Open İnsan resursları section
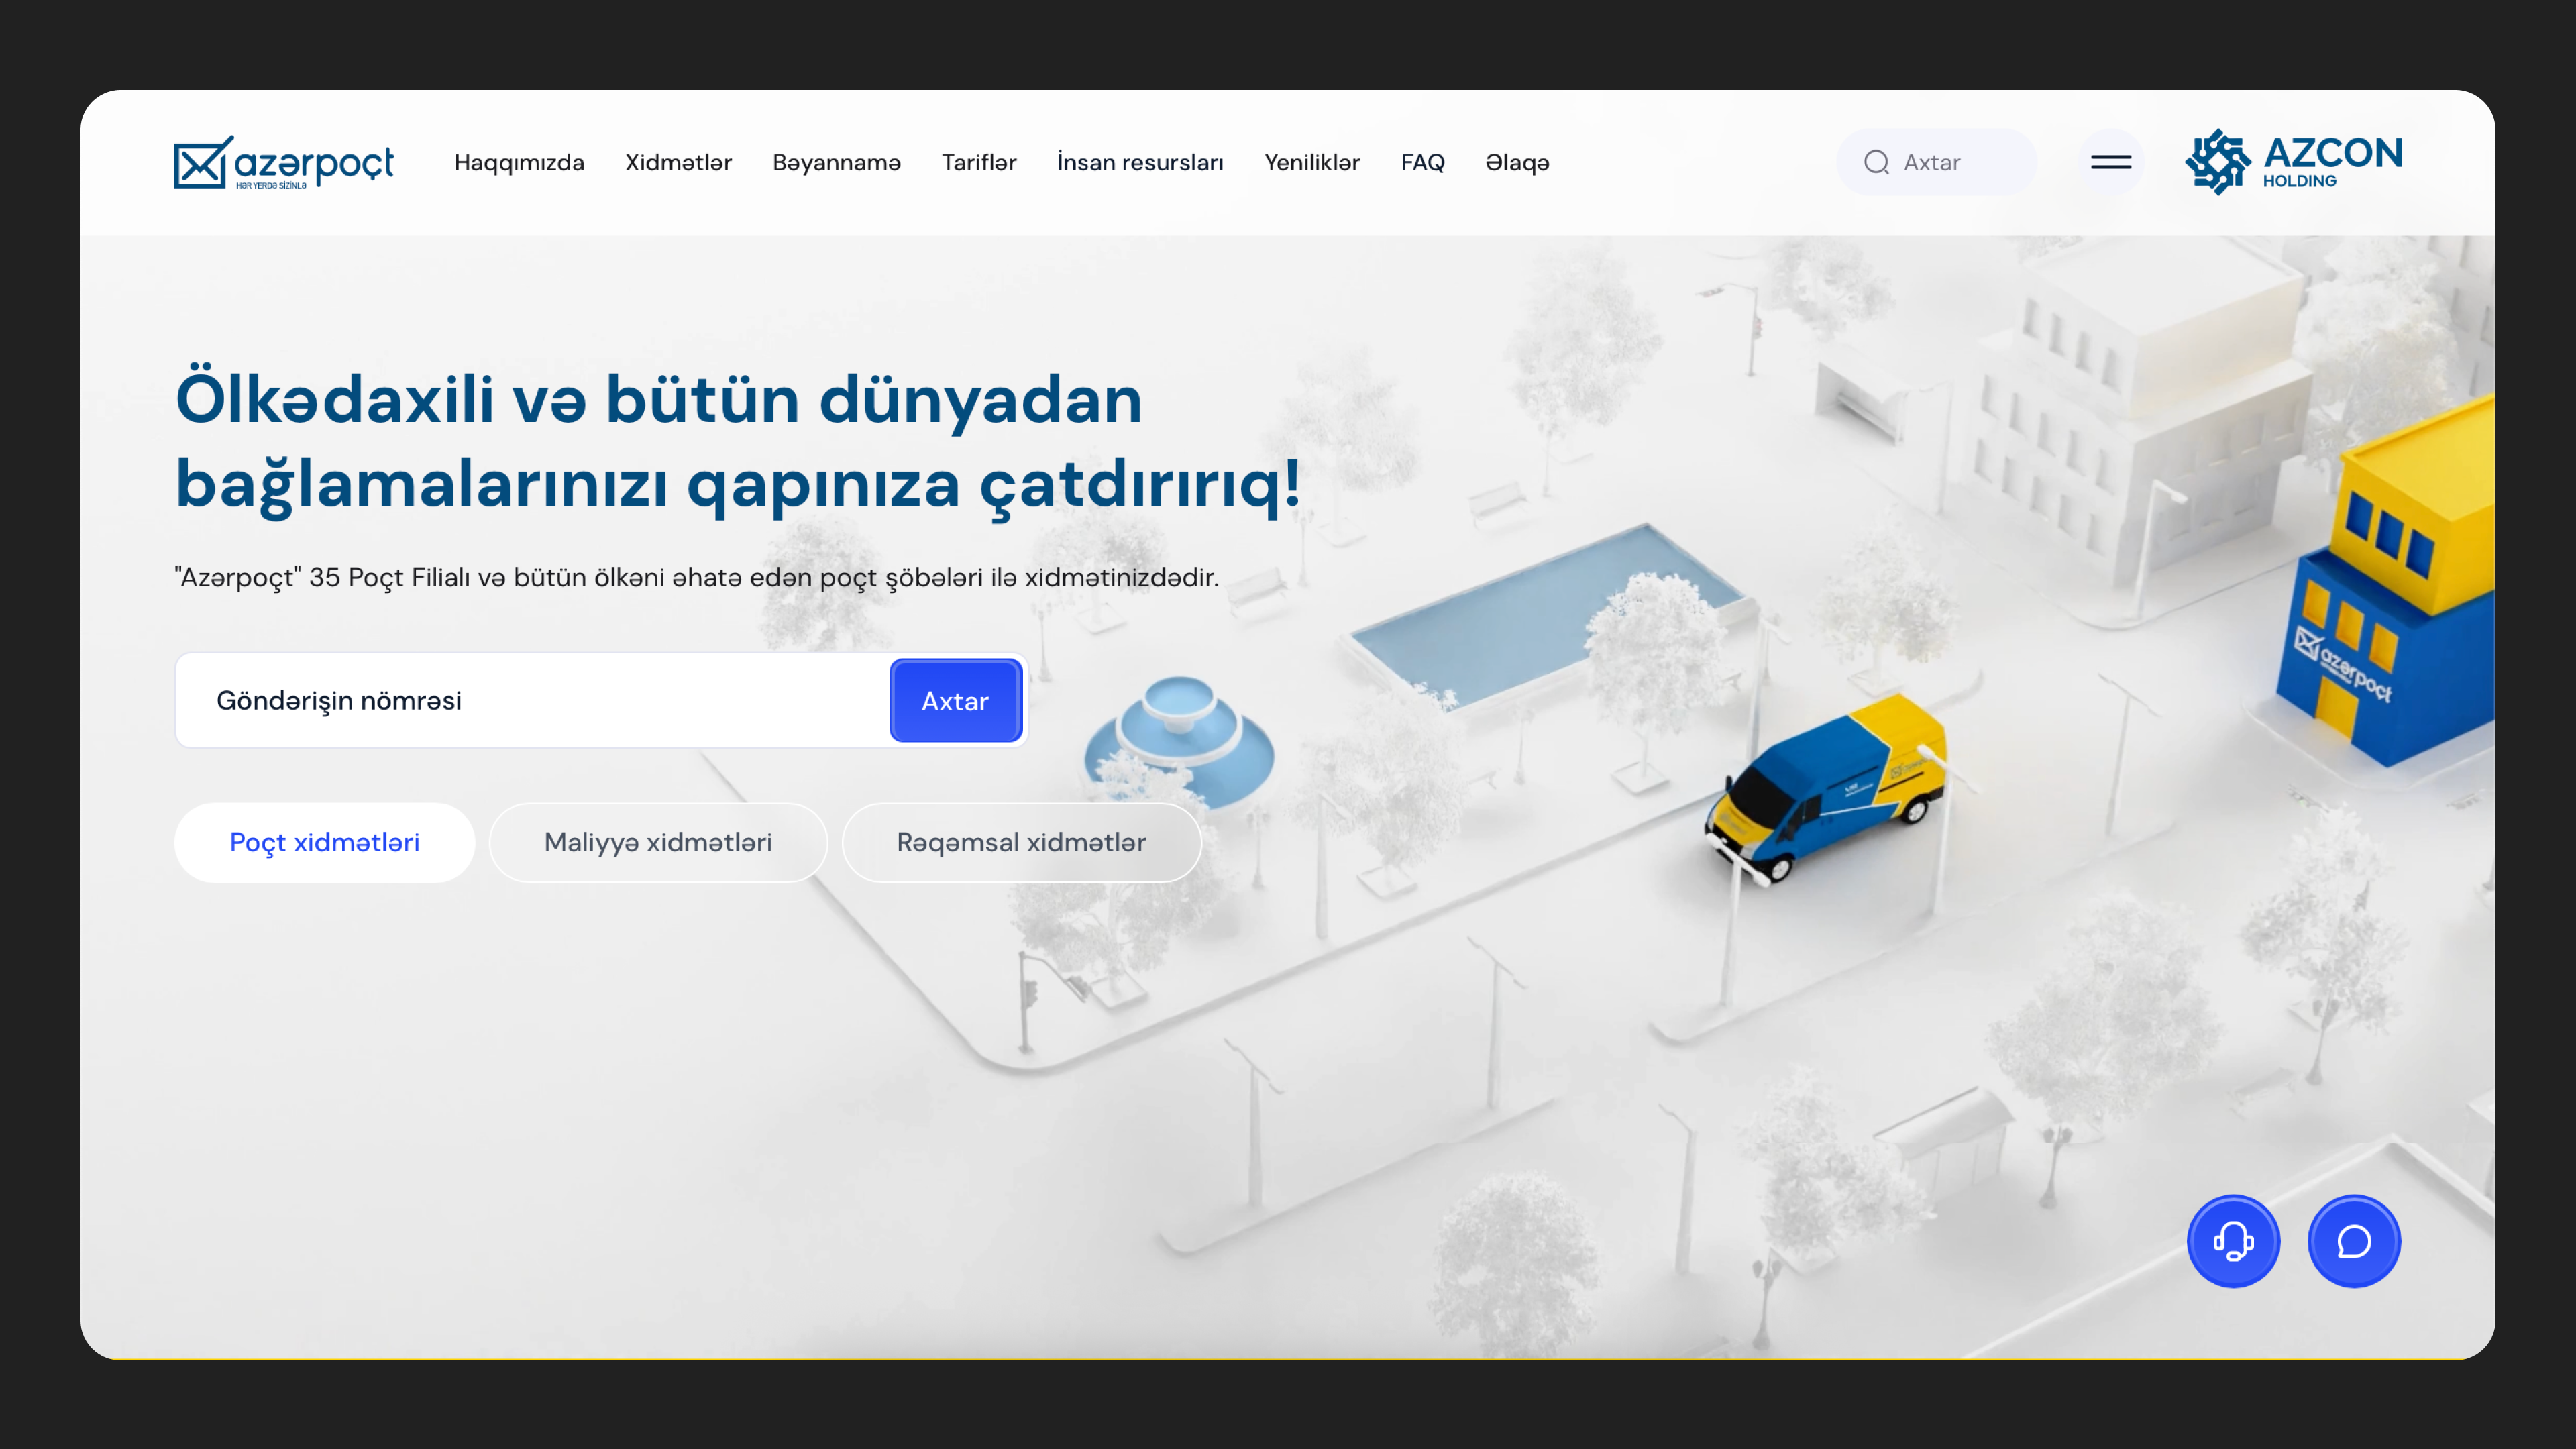 click(1140, 162)
